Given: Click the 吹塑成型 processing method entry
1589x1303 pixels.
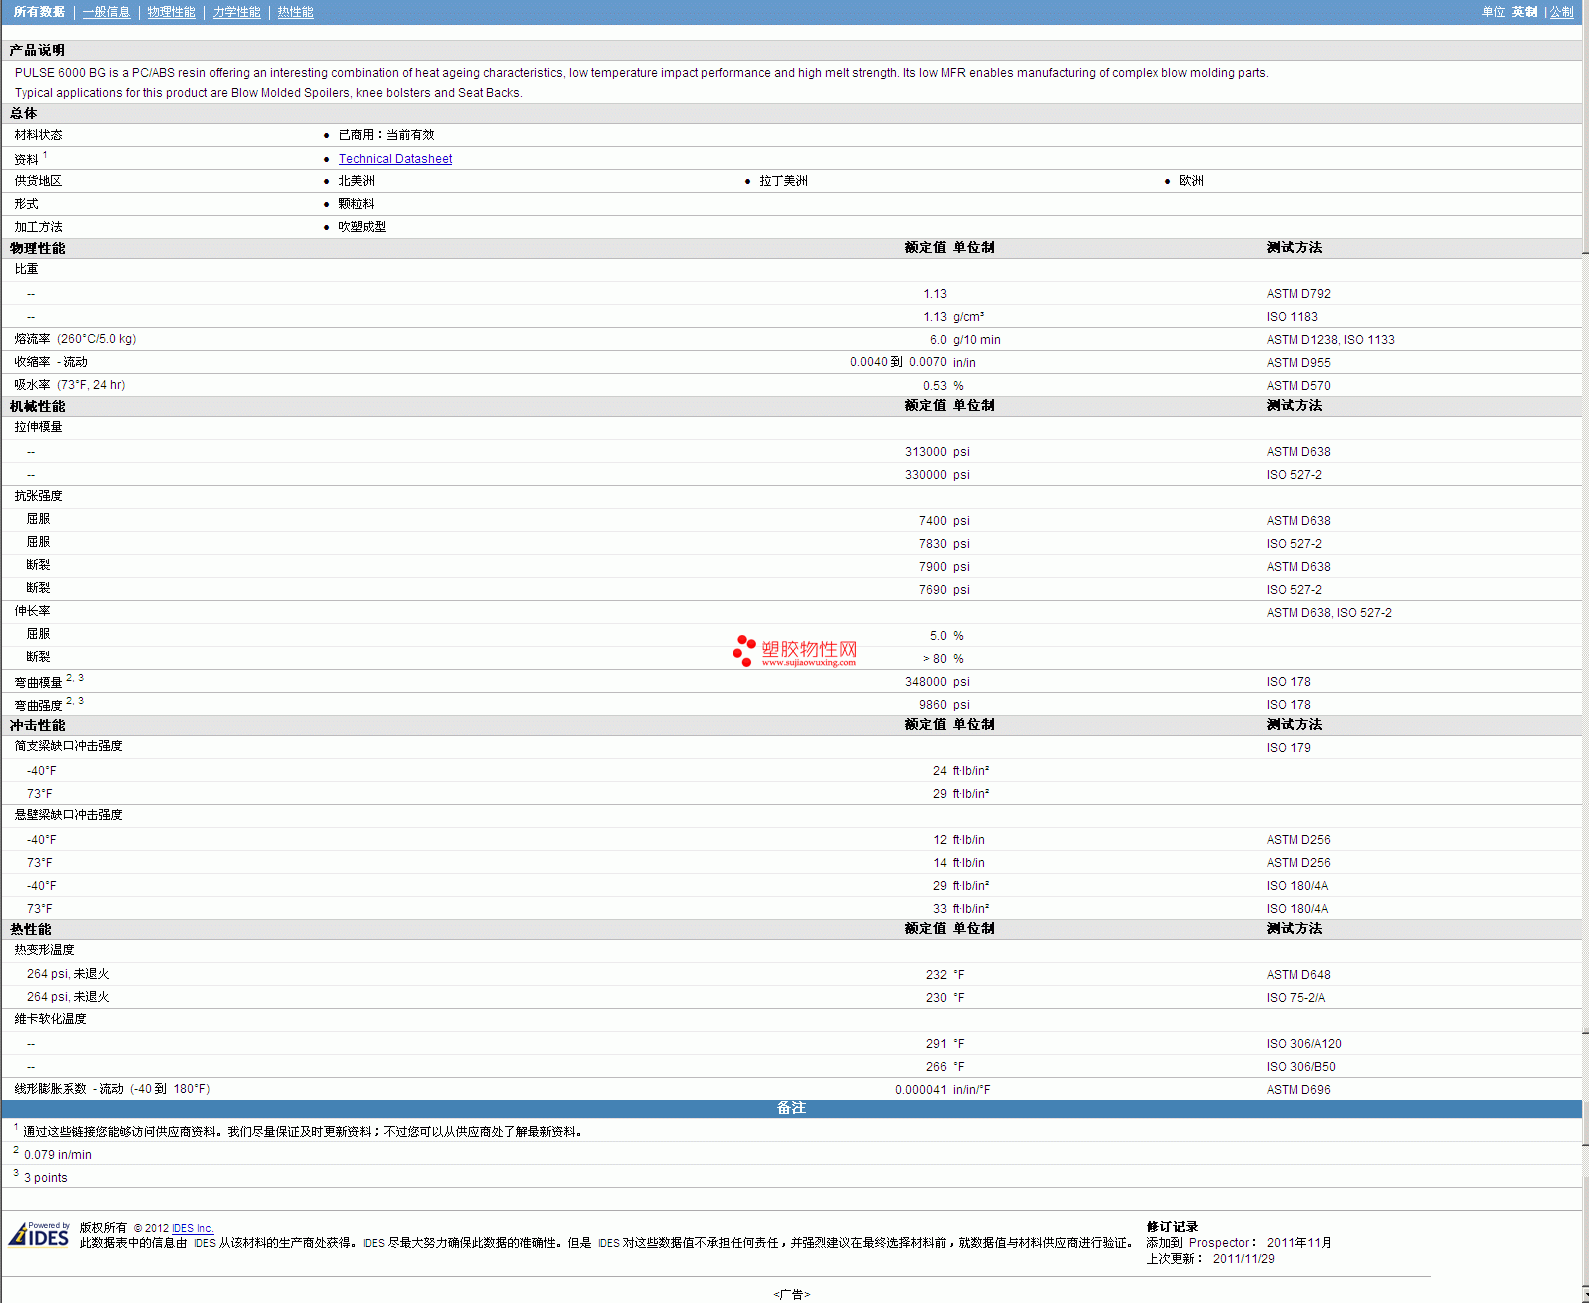Looking at the screenshot, I should coord(362,227).
